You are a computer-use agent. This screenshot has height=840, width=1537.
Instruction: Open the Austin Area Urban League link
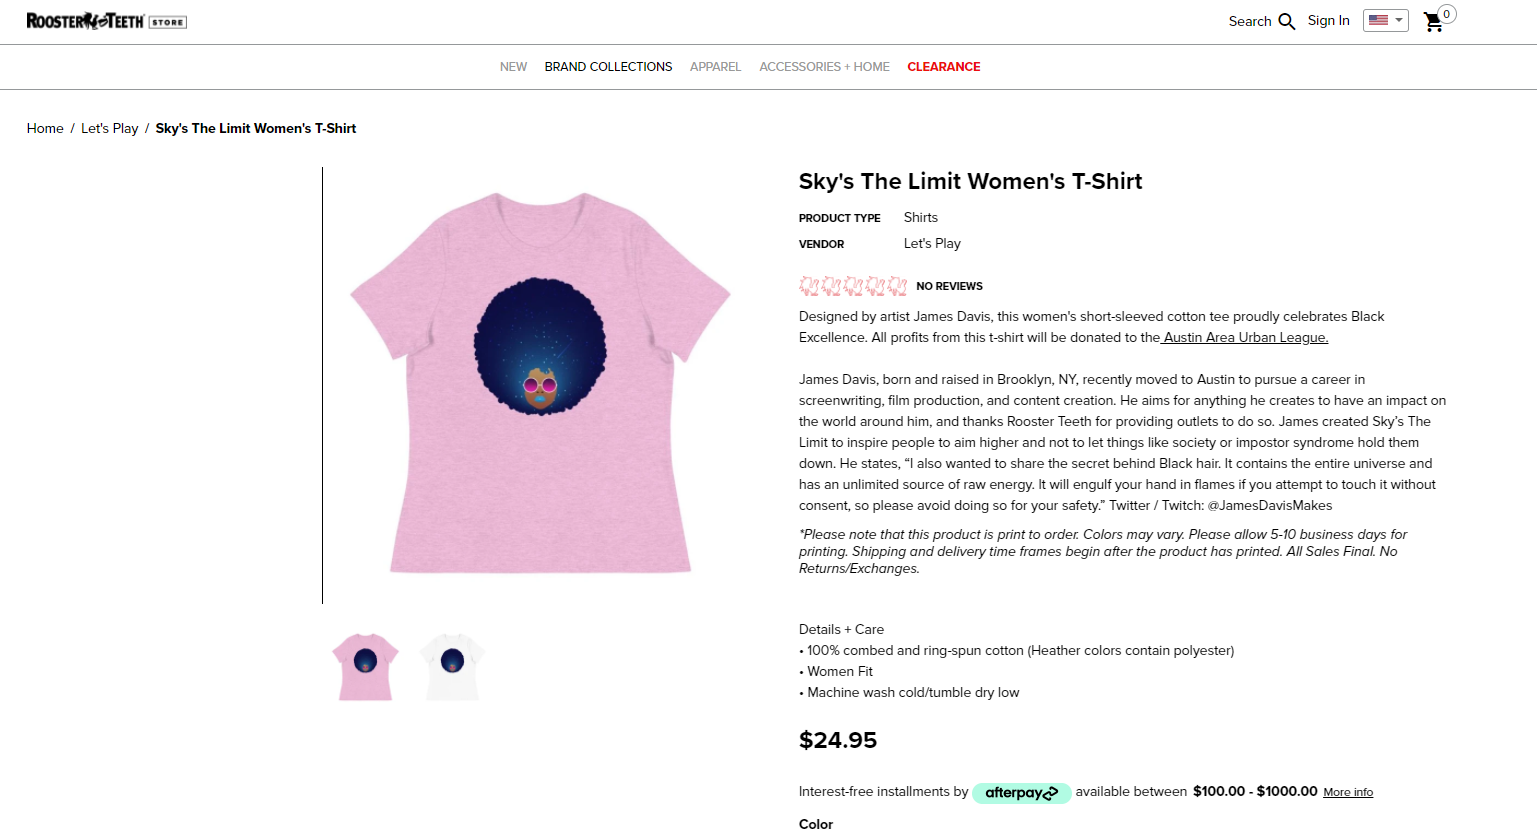(x=1245, y=337)
